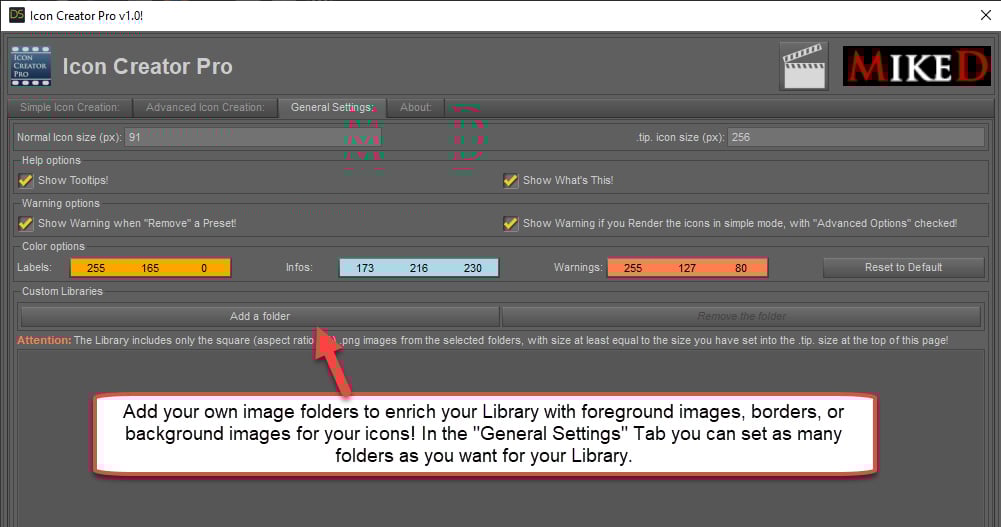Toggle the Show Tooltips checkbox
The height and width of the screenshot is (527, 1001).
[x=26, y=181]
